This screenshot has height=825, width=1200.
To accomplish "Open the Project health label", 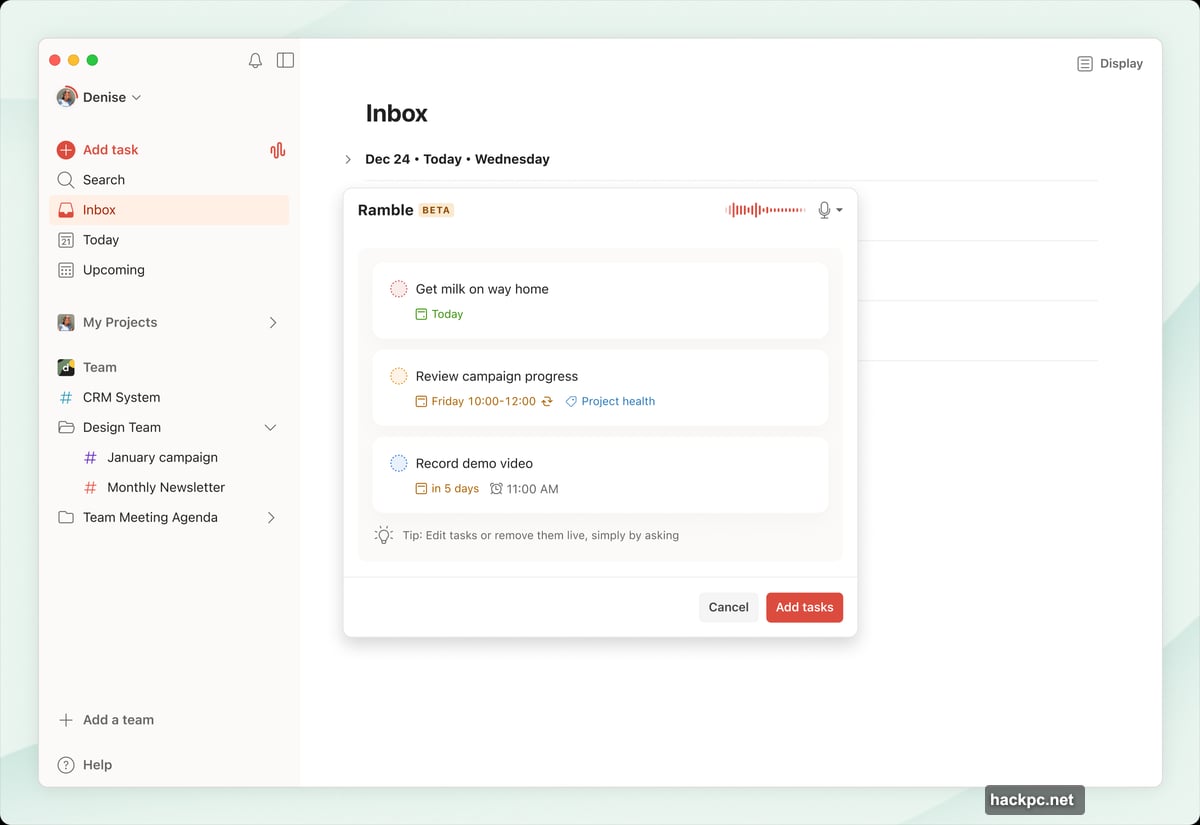I will [x=610, y=401].
